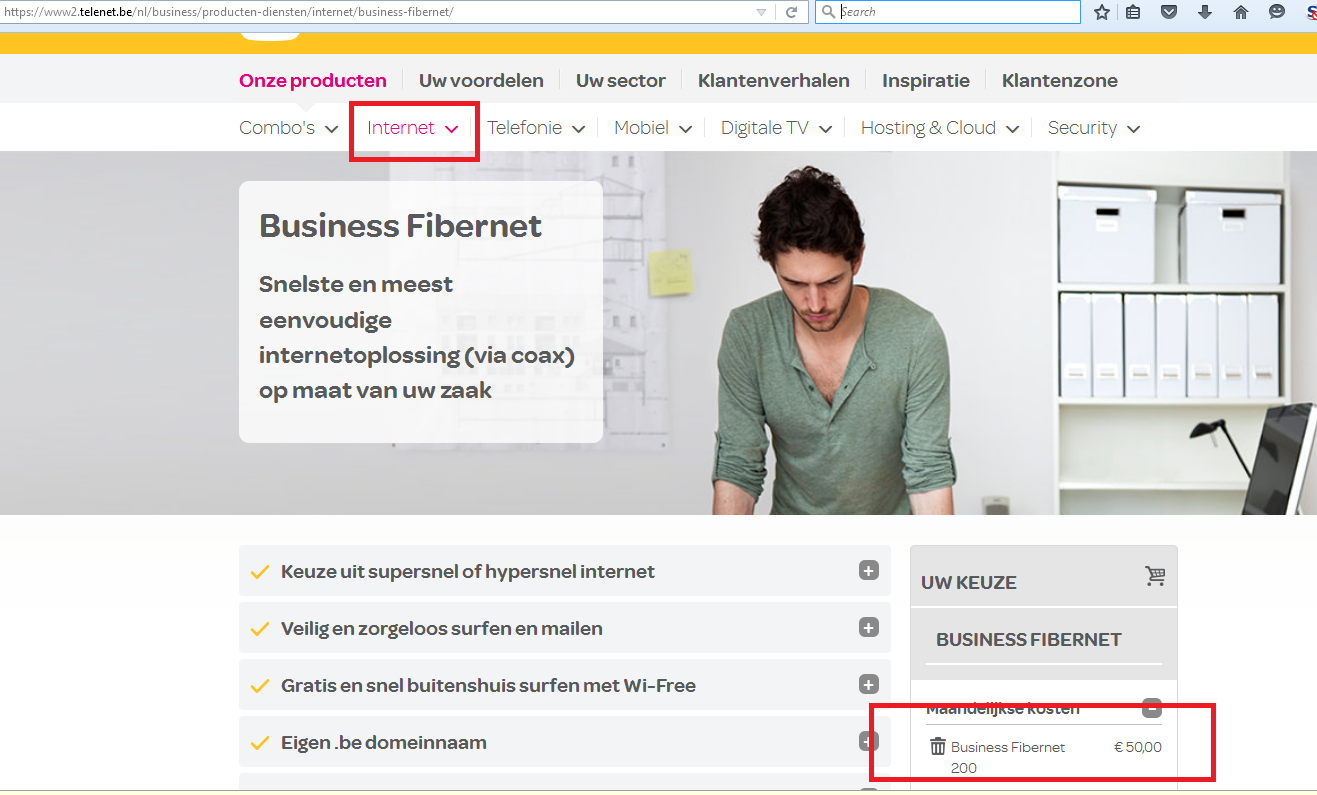Open the shopping cart in Uw Keuze
Image resolution: width=1317 pixels, height=795 pixels.
click(x=1155, y=576)
